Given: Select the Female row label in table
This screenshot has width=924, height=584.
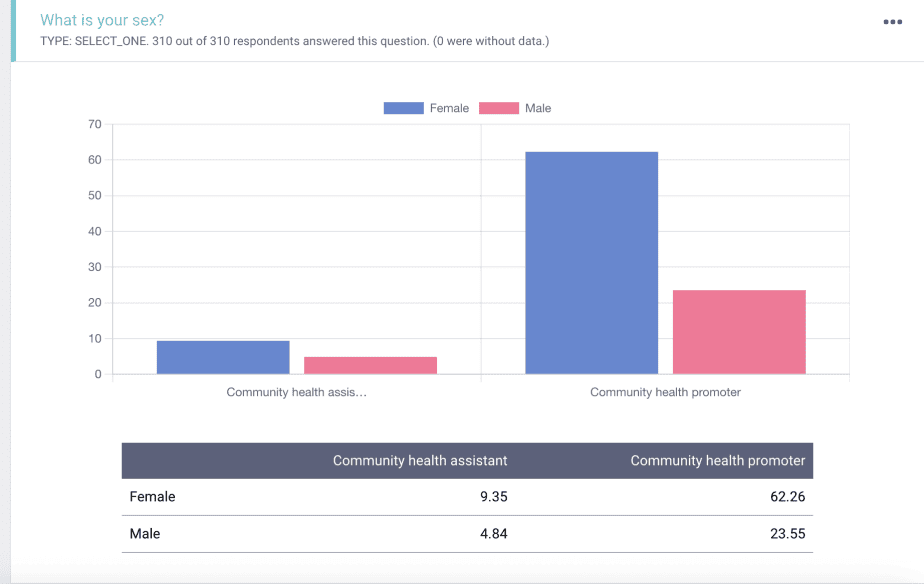Looking at the screenshot, I should click(152, 496).
